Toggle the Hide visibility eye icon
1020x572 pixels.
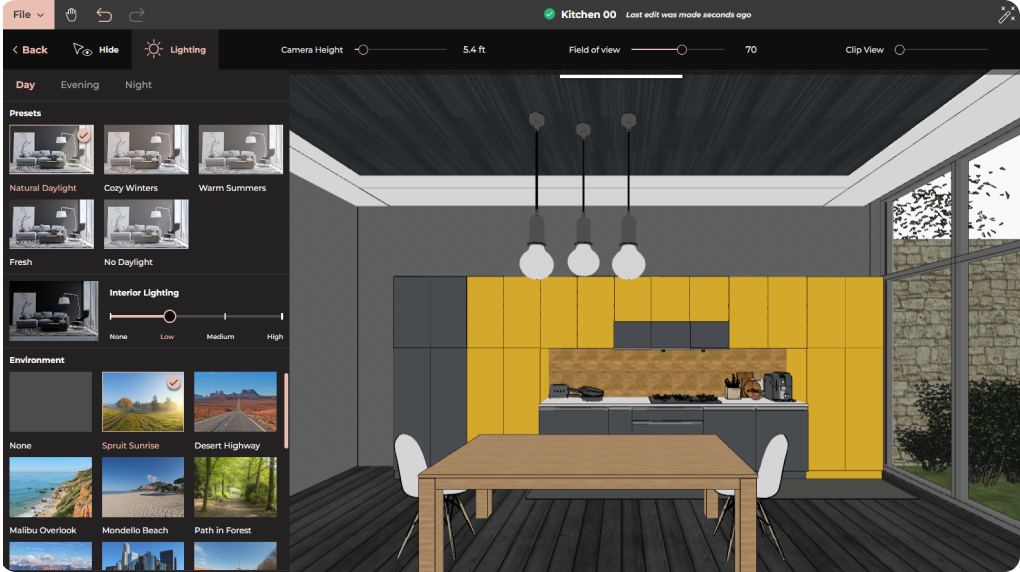click(x=82, y=50)
